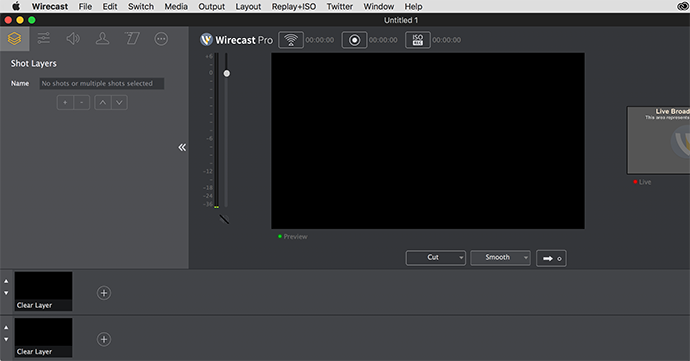Open the Edit menu
Screen dimensions: 690x361
point(110,7)
